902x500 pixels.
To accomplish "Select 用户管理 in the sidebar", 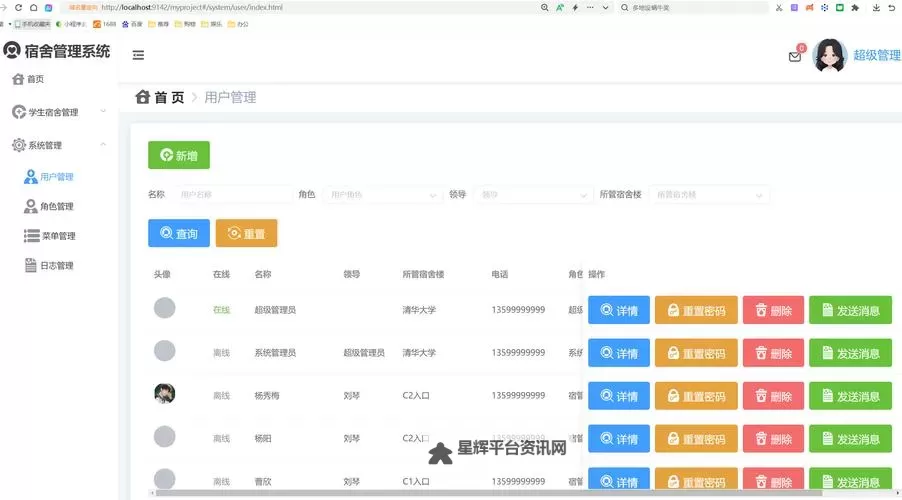I will pyautogui.click(x=49, y=177).
